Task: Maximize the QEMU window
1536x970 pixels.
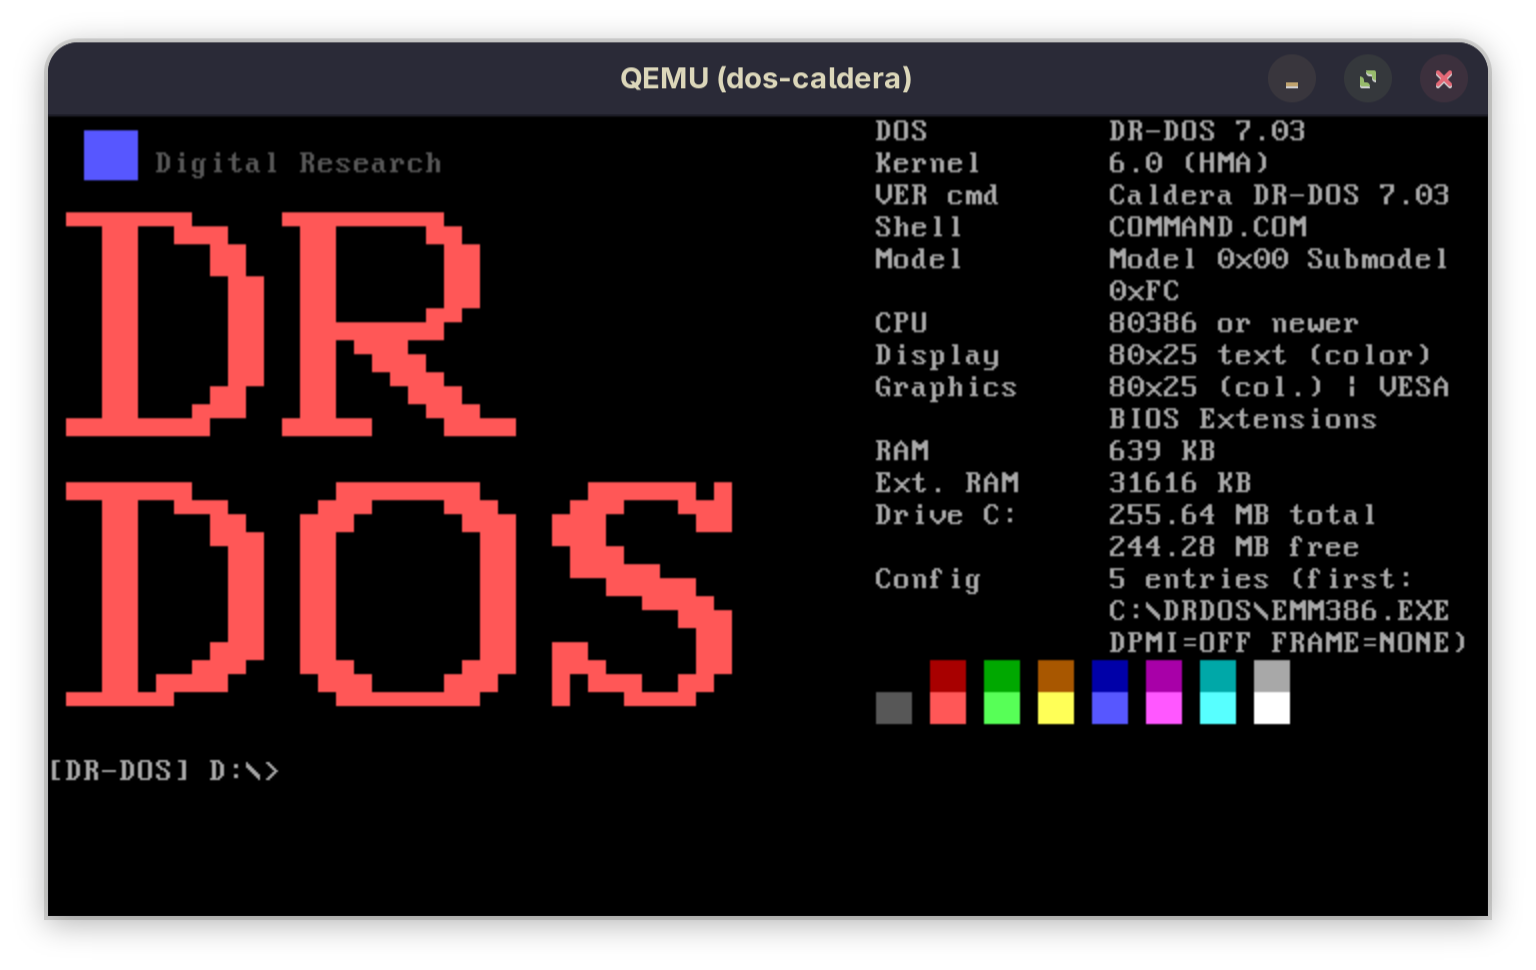Action: point(1367,79)
